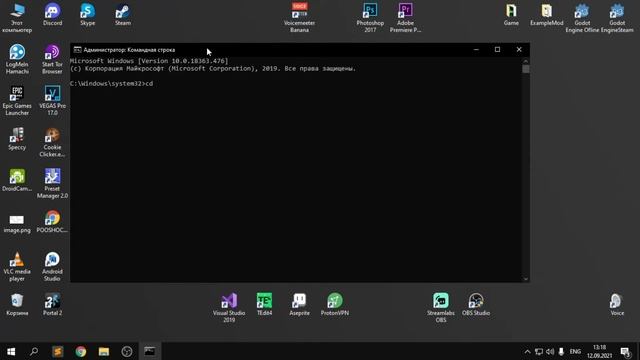Viewport: 640px width, 360px height.
Task: Start Tor Browser shortcut
Action: click(52, 59)
